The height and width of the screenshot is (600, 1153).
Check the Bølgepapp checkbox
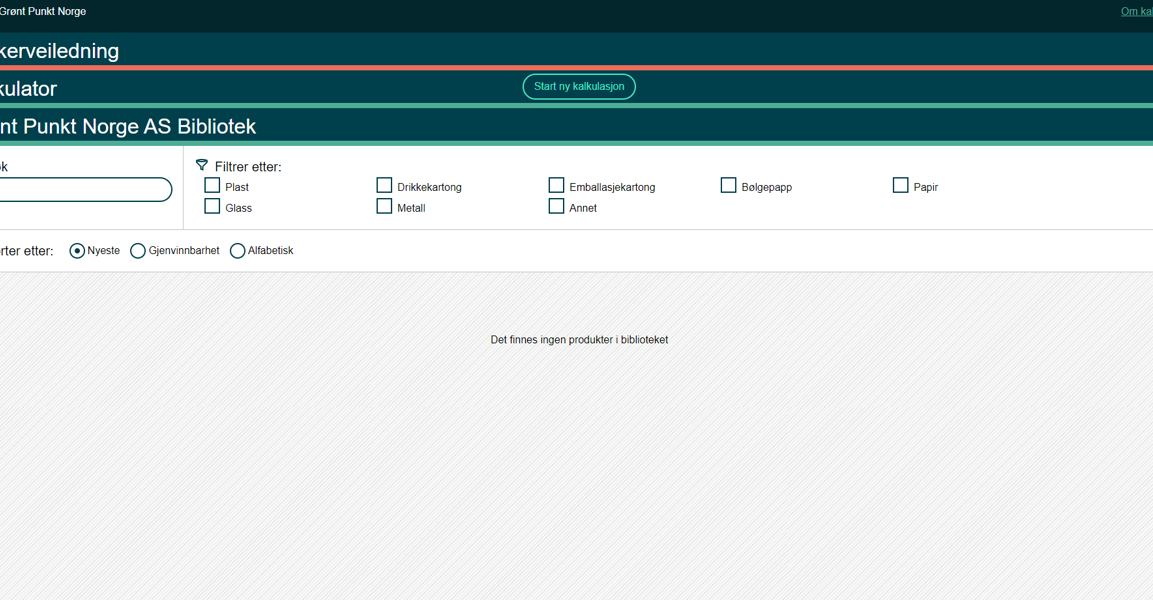coord(728,185)
